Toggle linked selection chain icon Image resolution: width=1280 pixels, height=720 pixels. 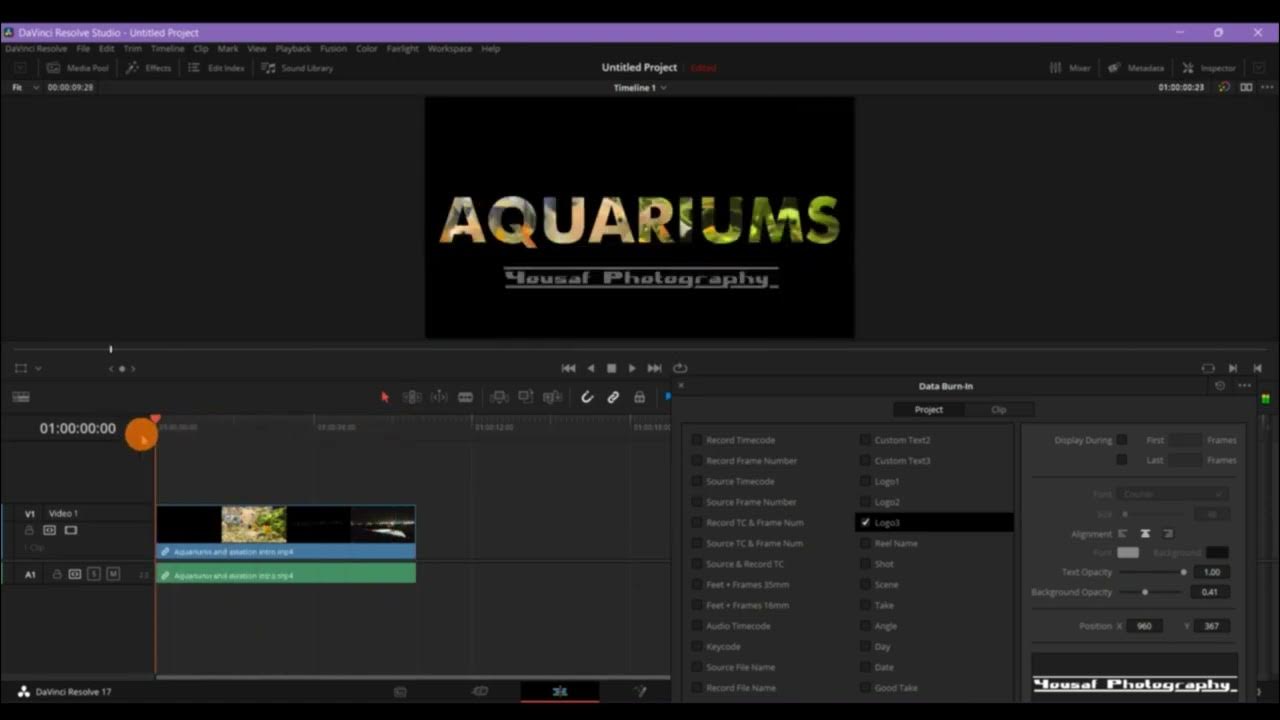click(613, 397)
